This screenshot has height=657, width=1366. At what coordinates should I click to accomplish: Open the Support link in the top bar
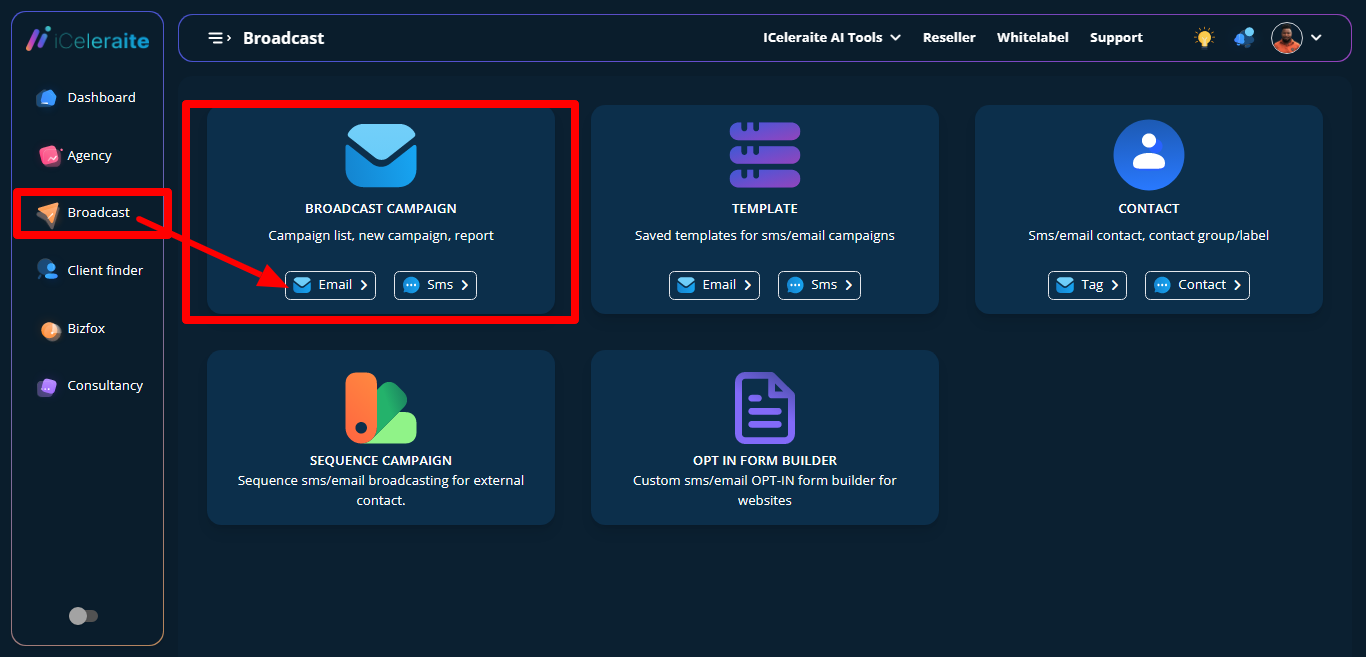(1116, 38)
